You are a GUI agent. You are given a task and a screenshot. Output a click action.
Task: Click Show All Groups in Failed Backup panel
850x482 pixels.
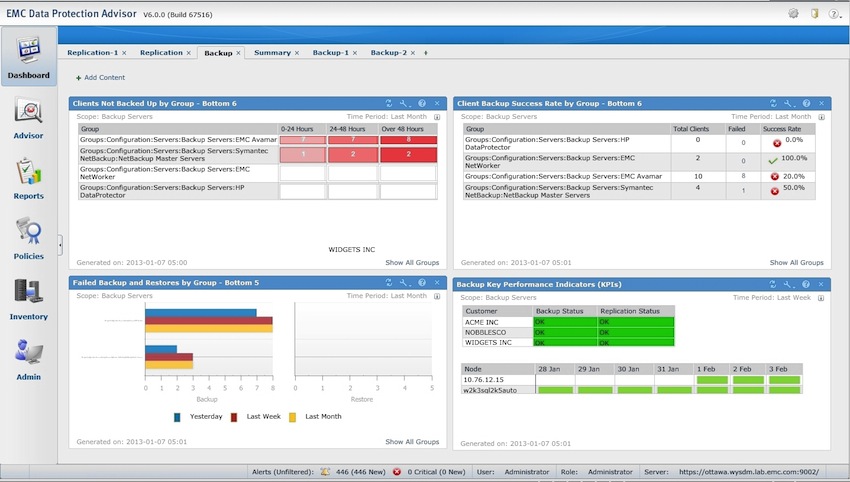point(412,442)
